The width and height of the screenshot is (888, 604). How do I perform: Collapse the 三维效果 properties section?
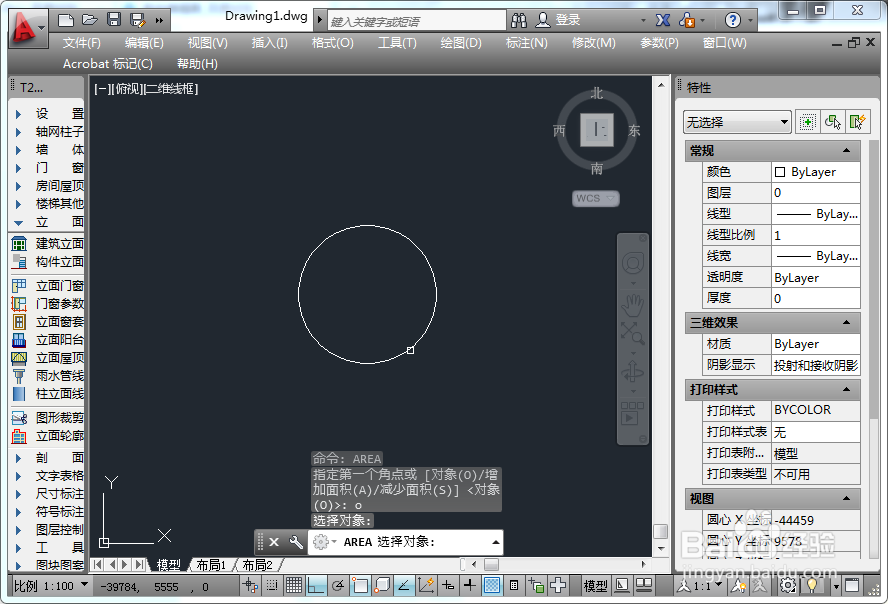[x=846, y=323]
